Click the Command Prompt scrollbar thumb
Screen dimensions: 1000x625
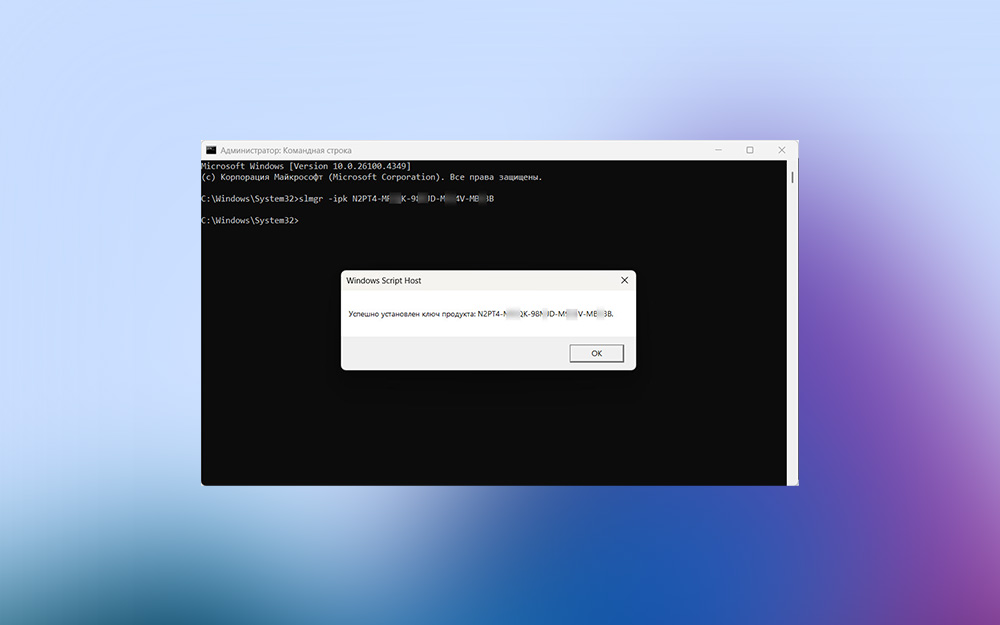point(793,178)
